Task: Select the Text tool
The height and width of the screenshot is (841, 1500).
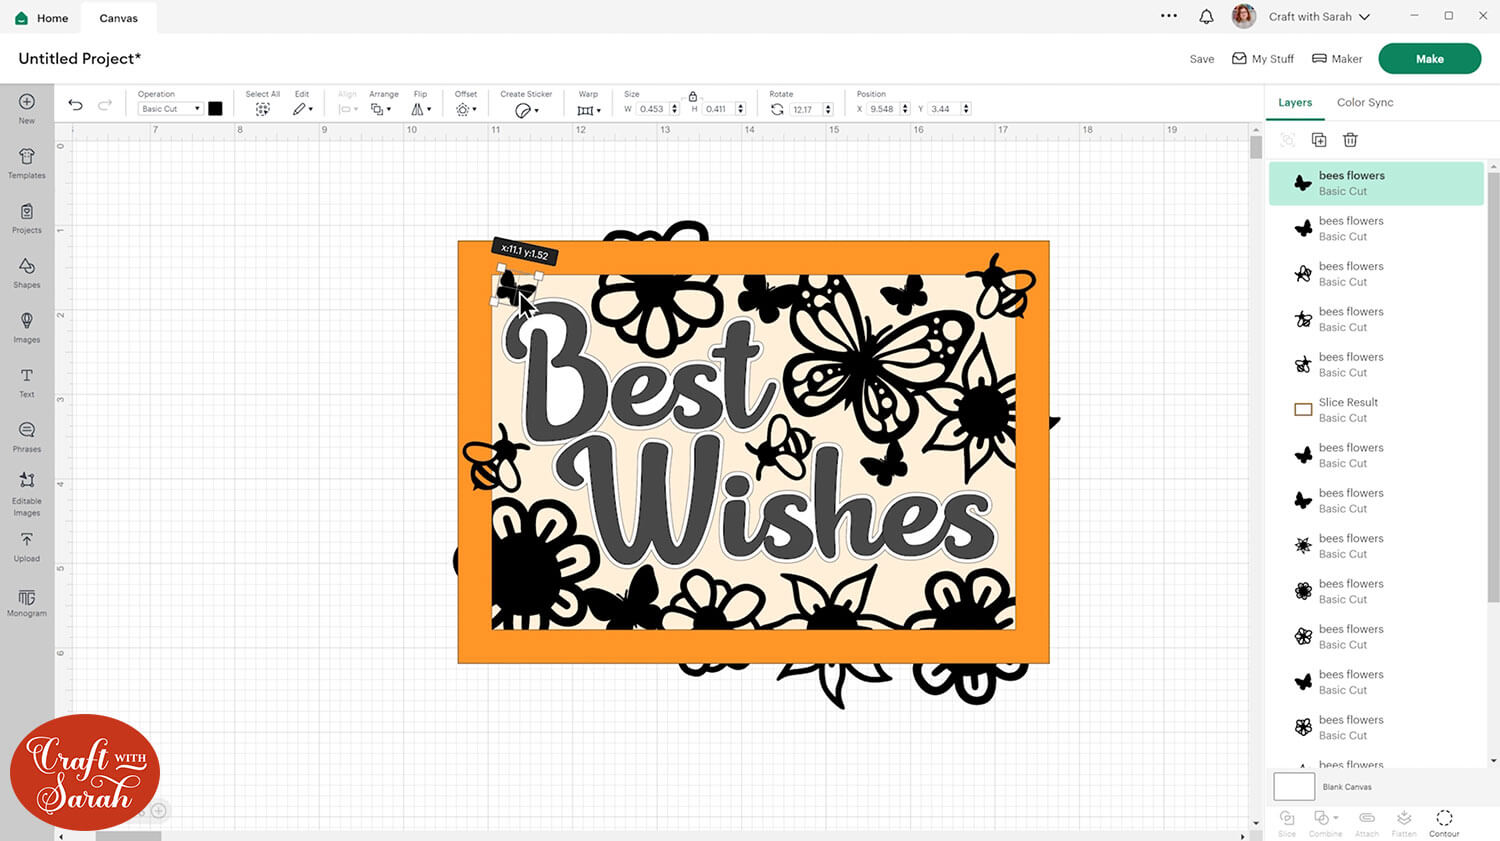Action: tap(27, 382)
